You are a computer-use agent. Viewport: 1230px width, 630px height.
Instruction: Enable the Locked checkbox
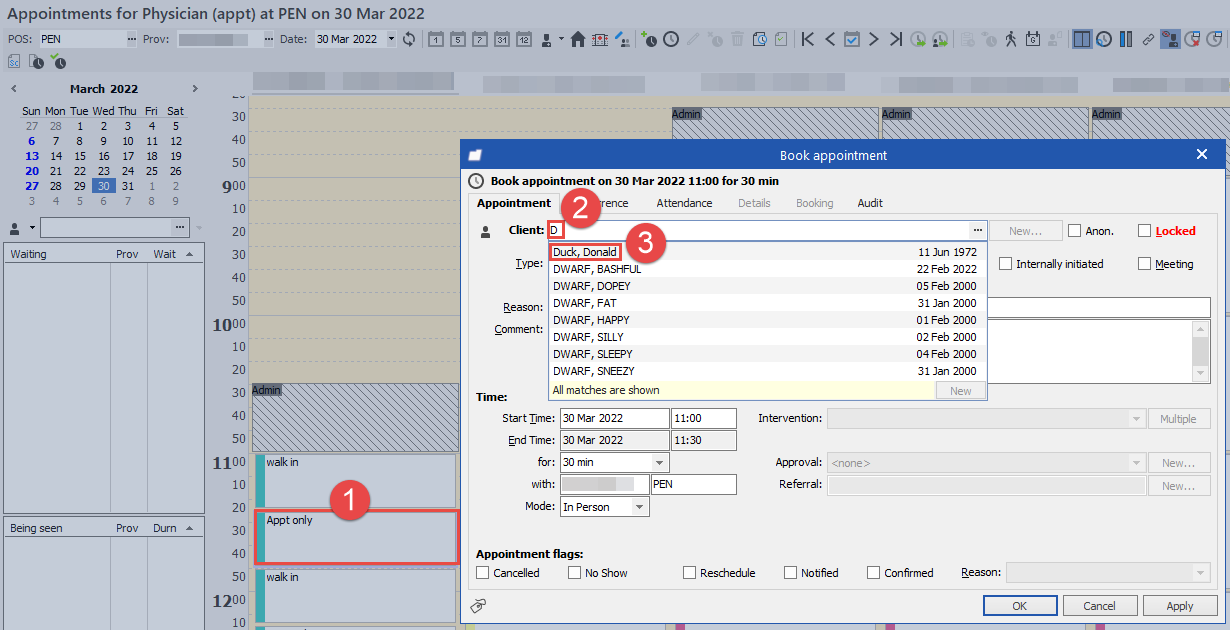1145,231
